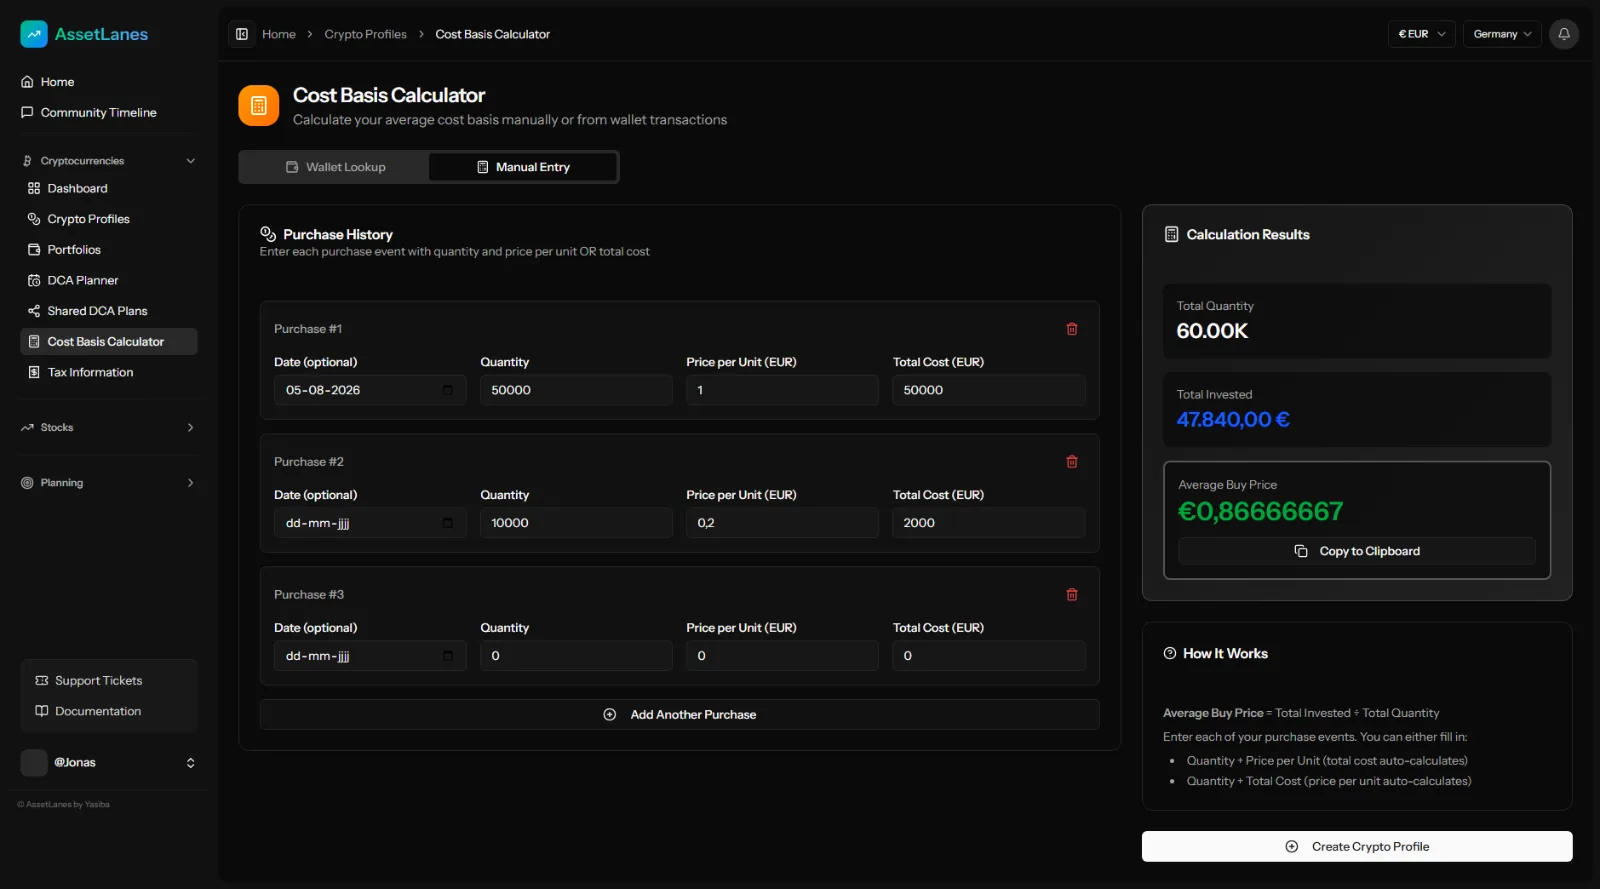Switch to Wallet Lookup tab
Image resolution: width=1600 pixels, height=889 pixels.
(335, 167)
